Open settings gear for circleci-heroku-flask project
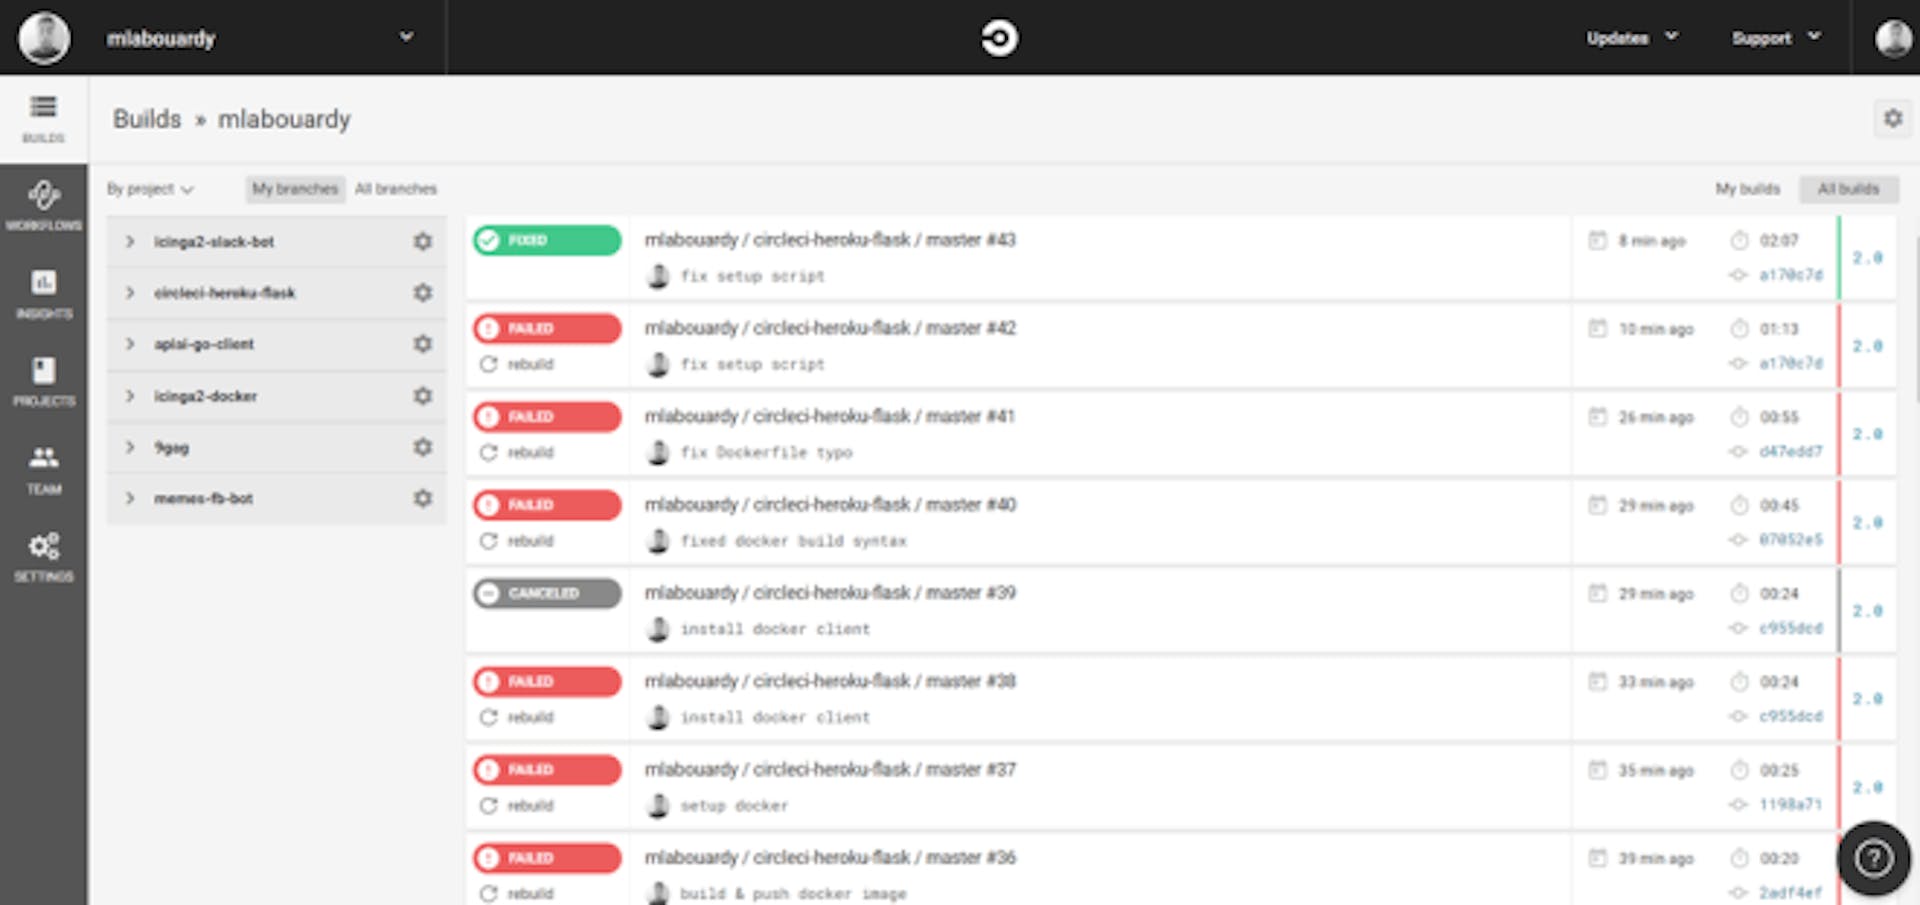This screenshot has width=1920, height=905. pyautogui.click(x=423, y=292)
